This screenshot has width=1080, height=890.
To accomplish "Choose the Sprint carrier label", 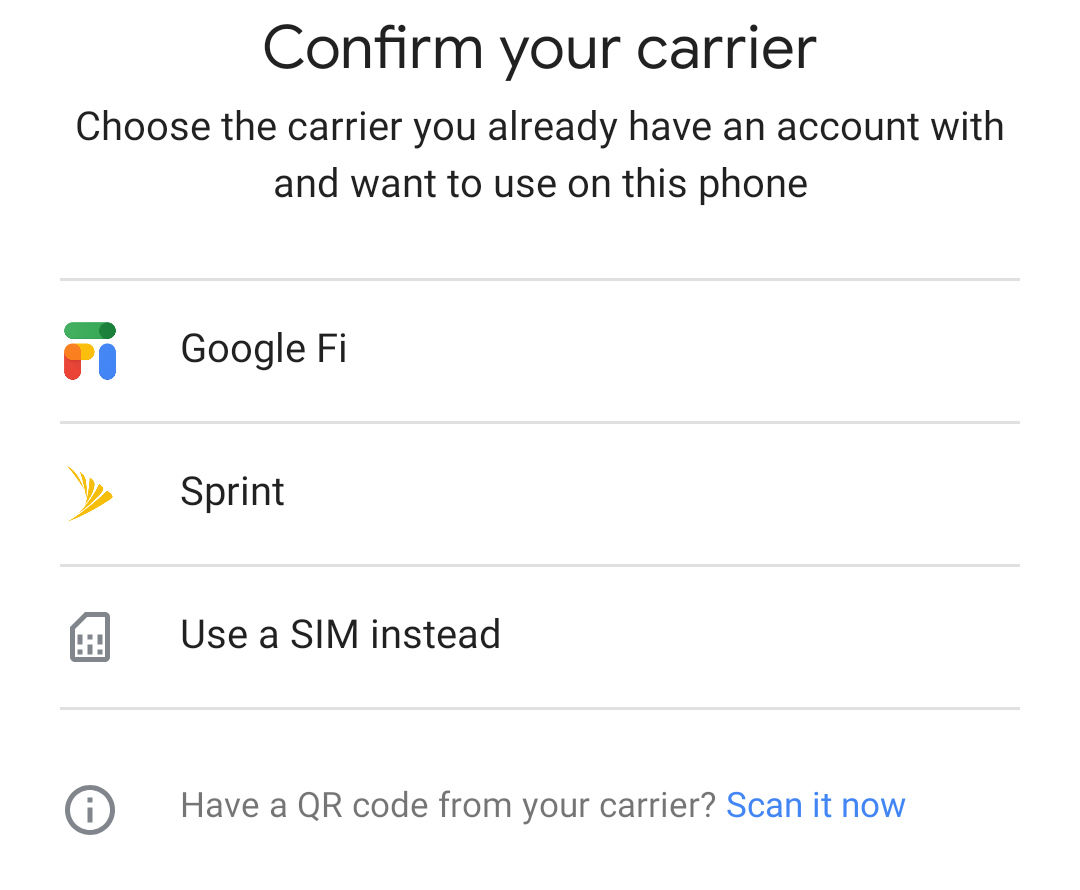I will tap(232, 492).
